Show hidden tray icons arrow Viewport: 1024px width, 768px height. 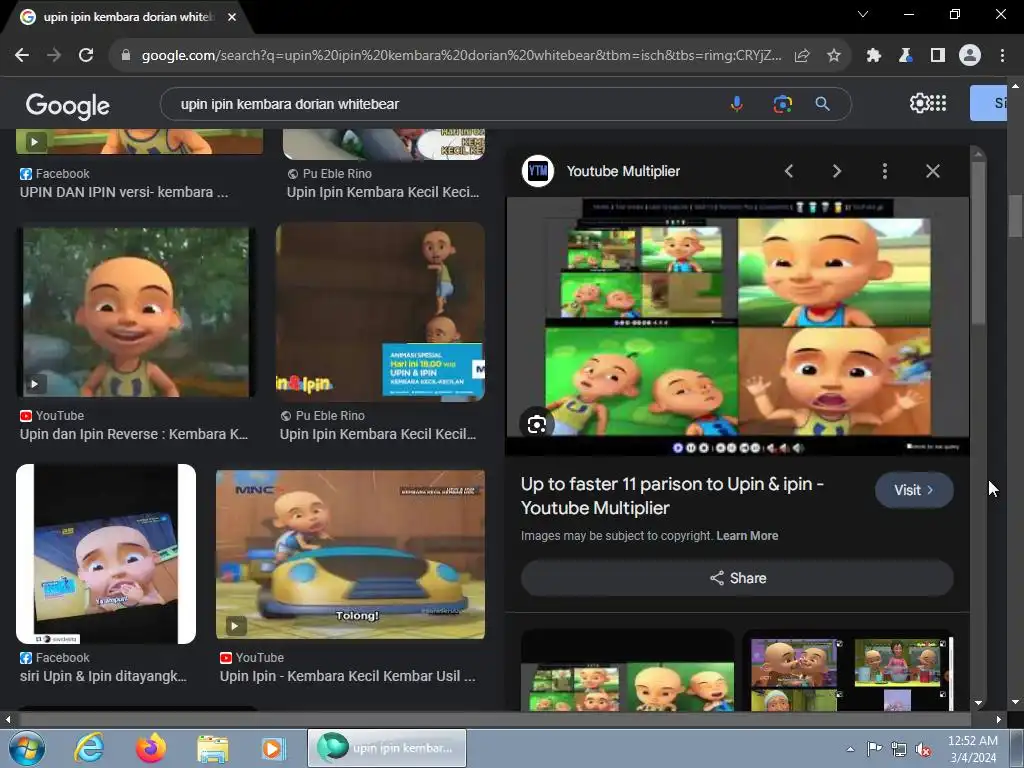click(850, 749)
